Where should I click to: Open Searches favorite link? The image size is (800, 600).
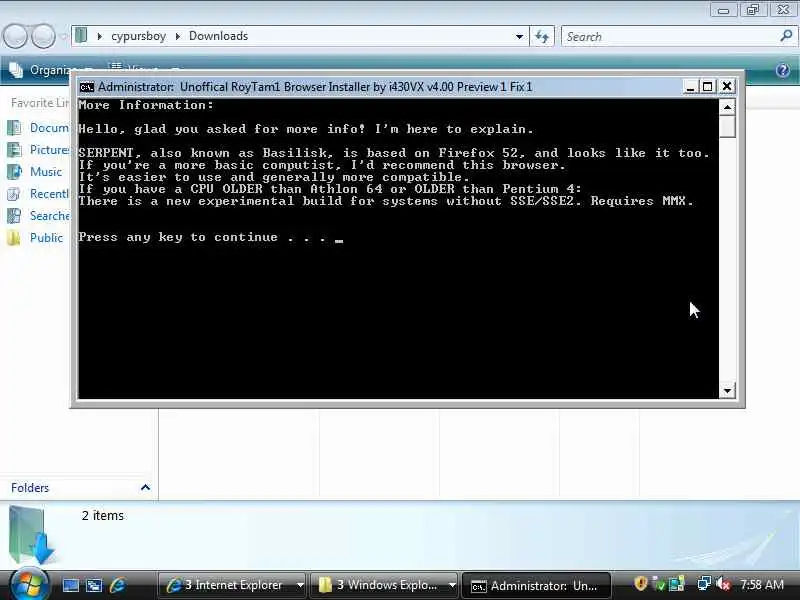tap(49, 216)
